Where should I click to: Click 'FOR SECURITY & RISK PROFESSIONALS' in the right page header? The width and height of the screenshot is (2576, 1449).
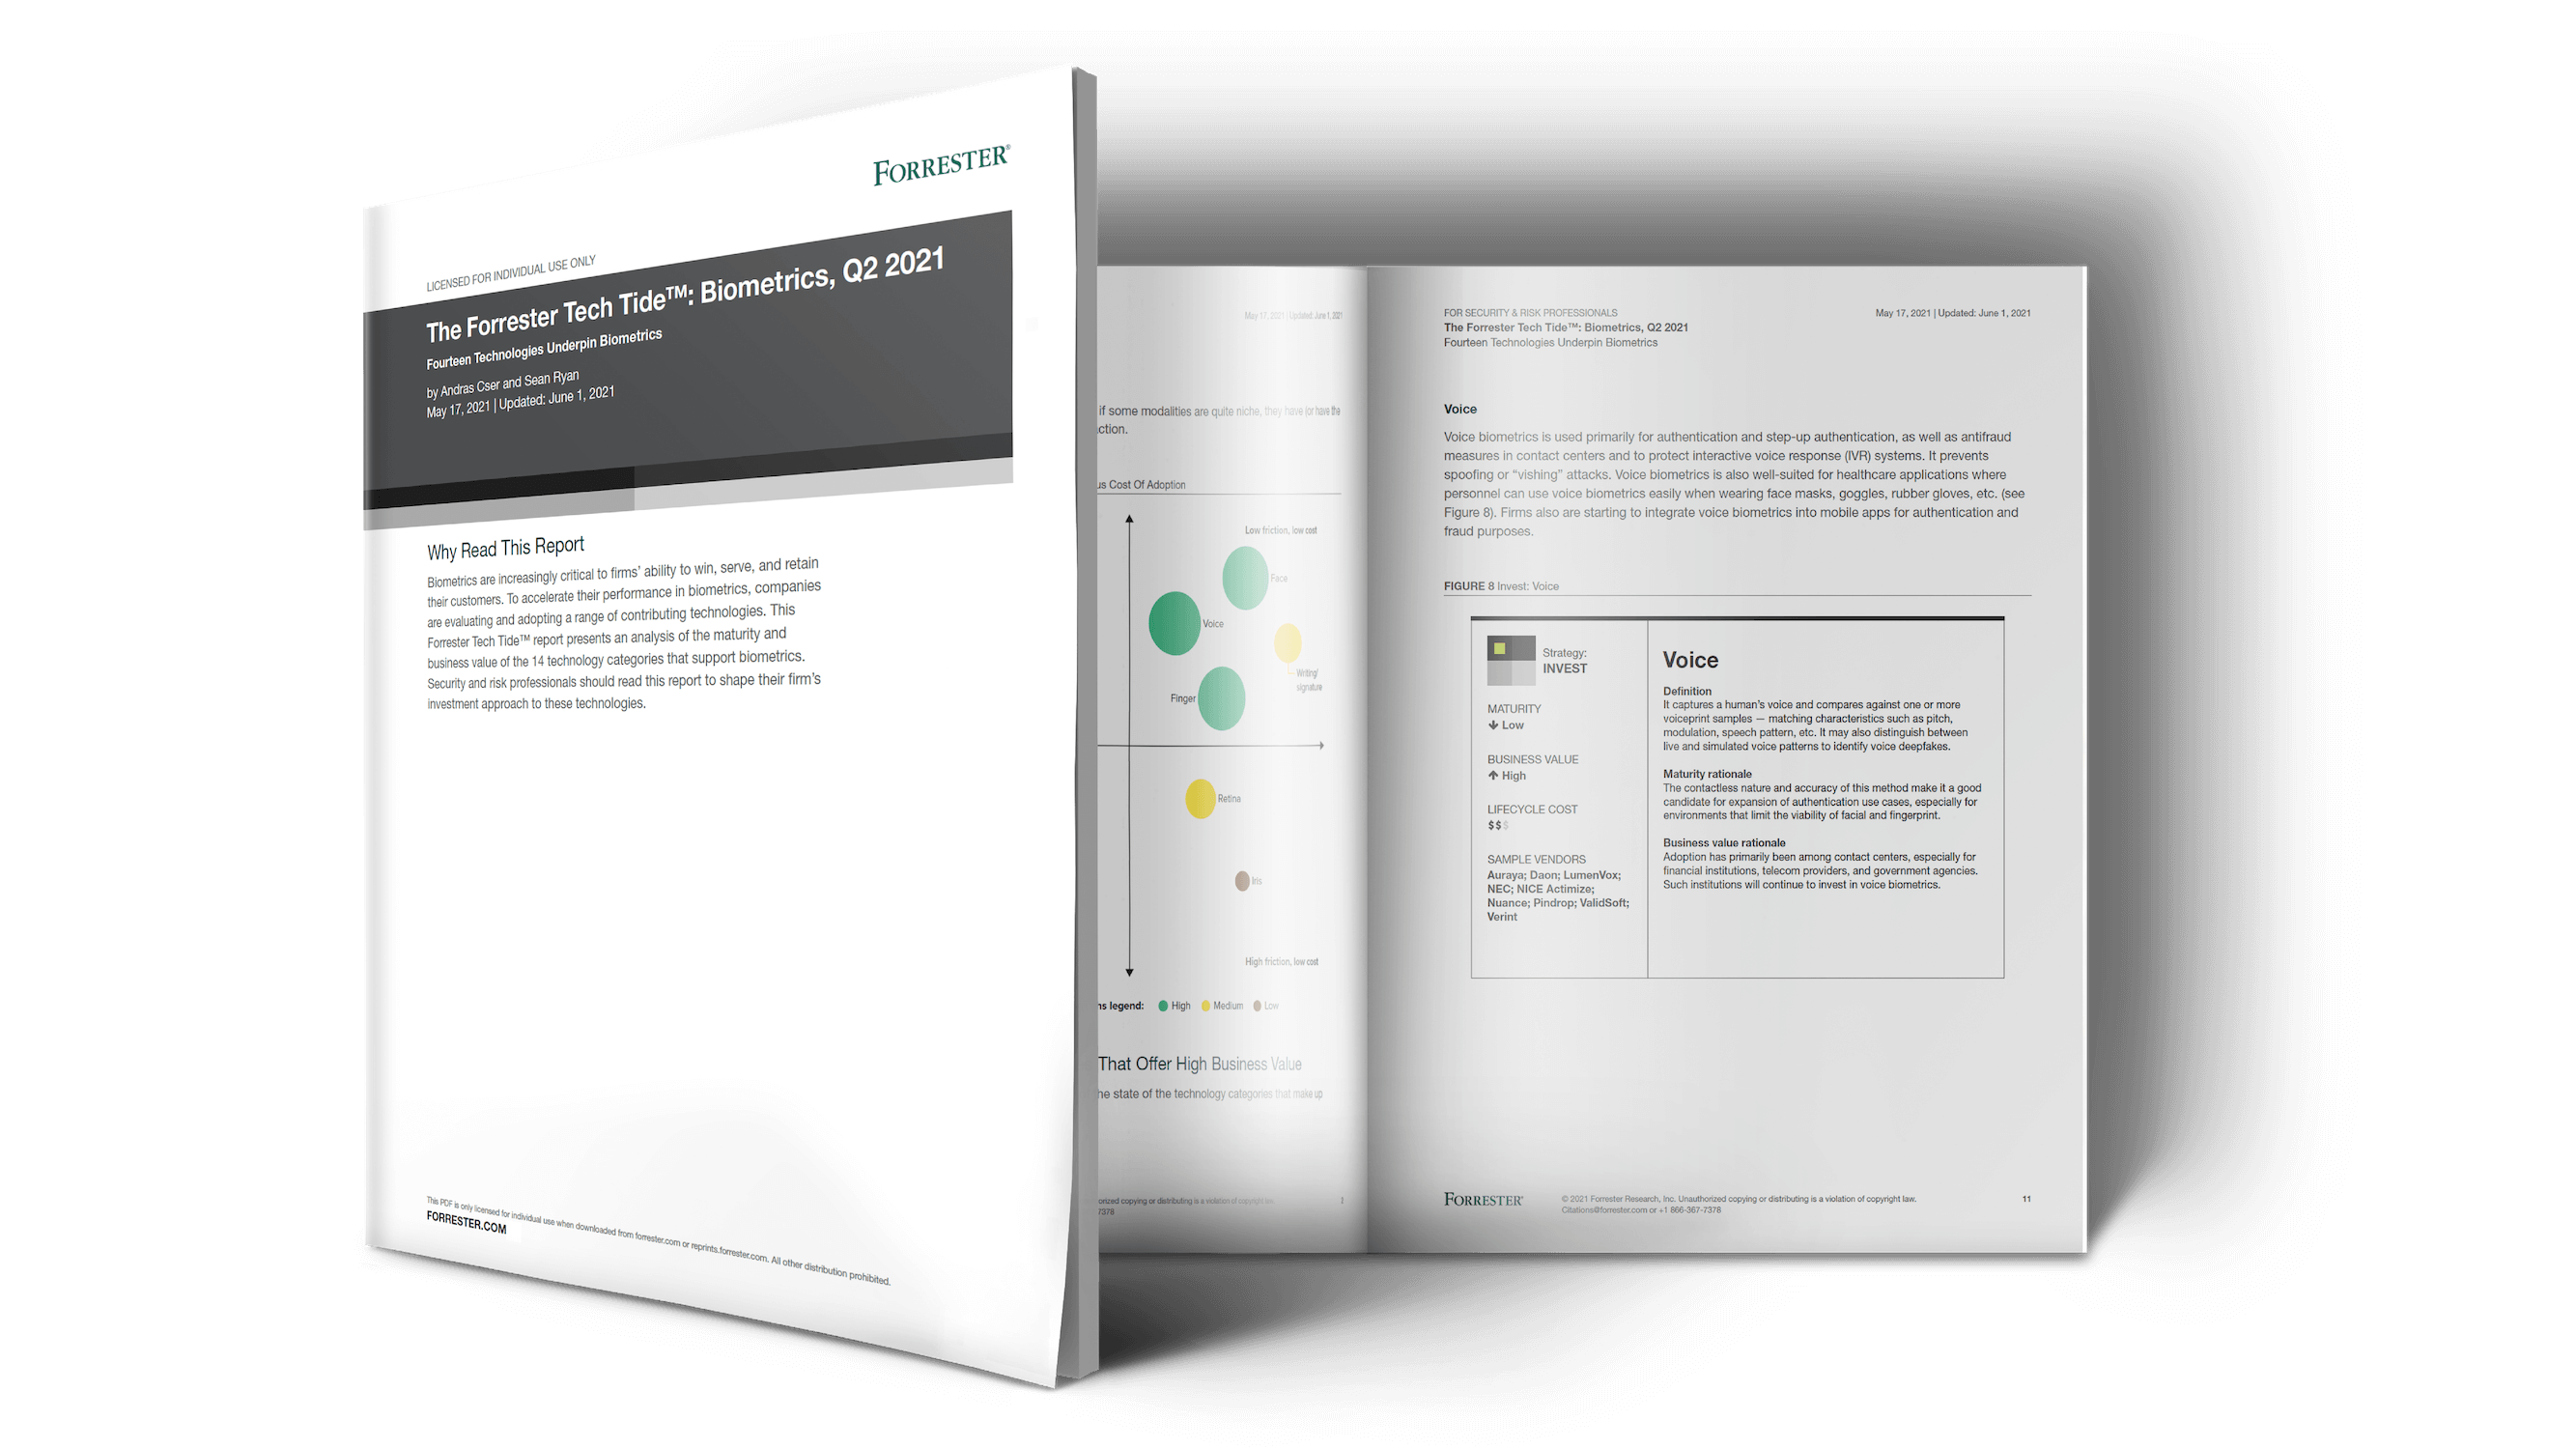(x=1530, y=313)
